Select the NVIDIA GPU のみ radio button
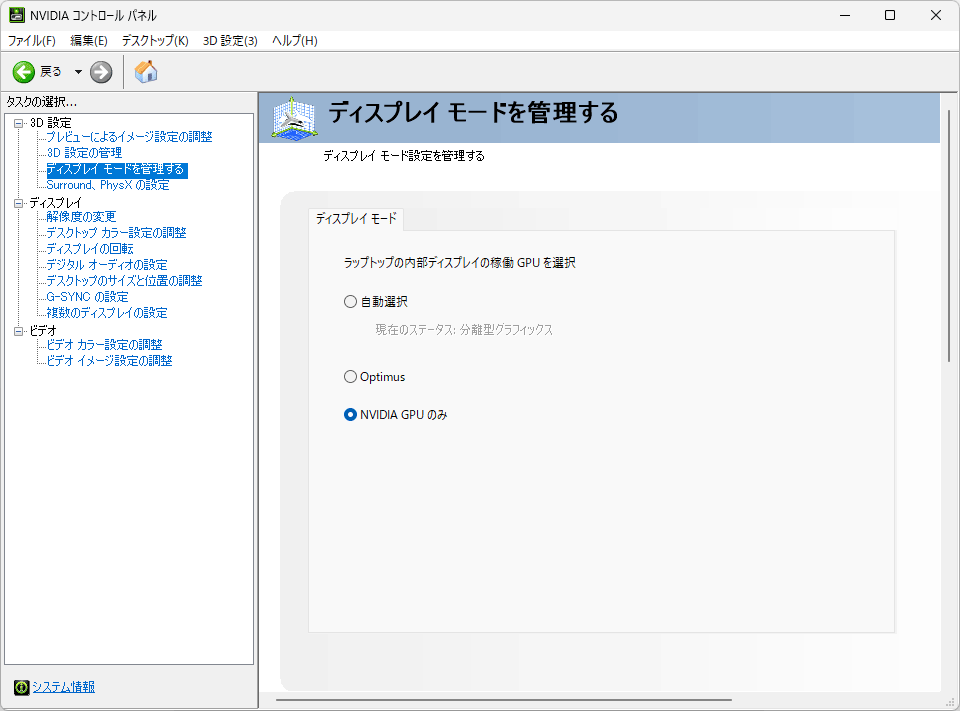The image size is (960, 711). point(350,415)
